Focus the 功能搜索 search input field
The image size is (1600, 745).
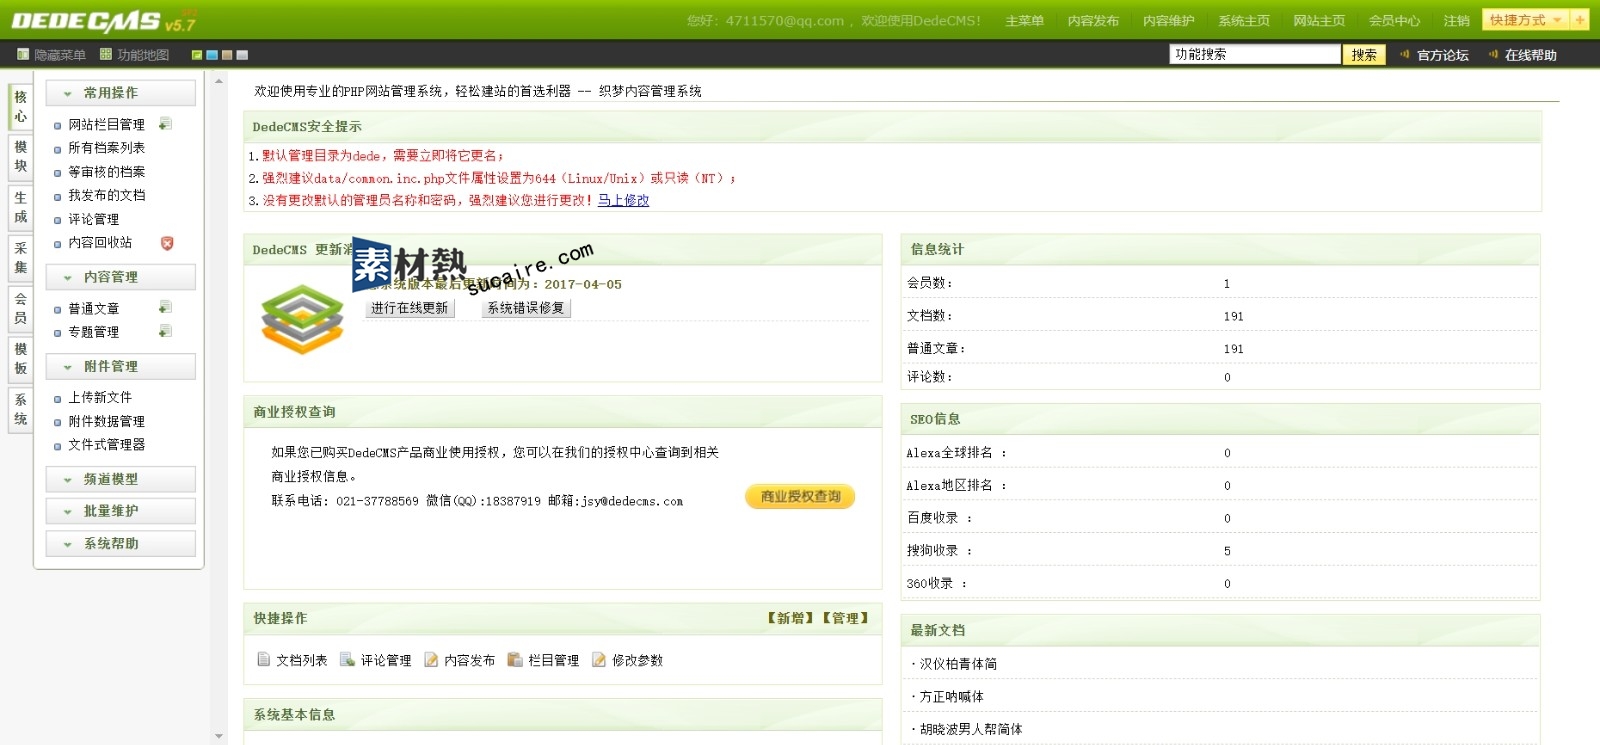pyautogui.click(x=1255, y=55)
